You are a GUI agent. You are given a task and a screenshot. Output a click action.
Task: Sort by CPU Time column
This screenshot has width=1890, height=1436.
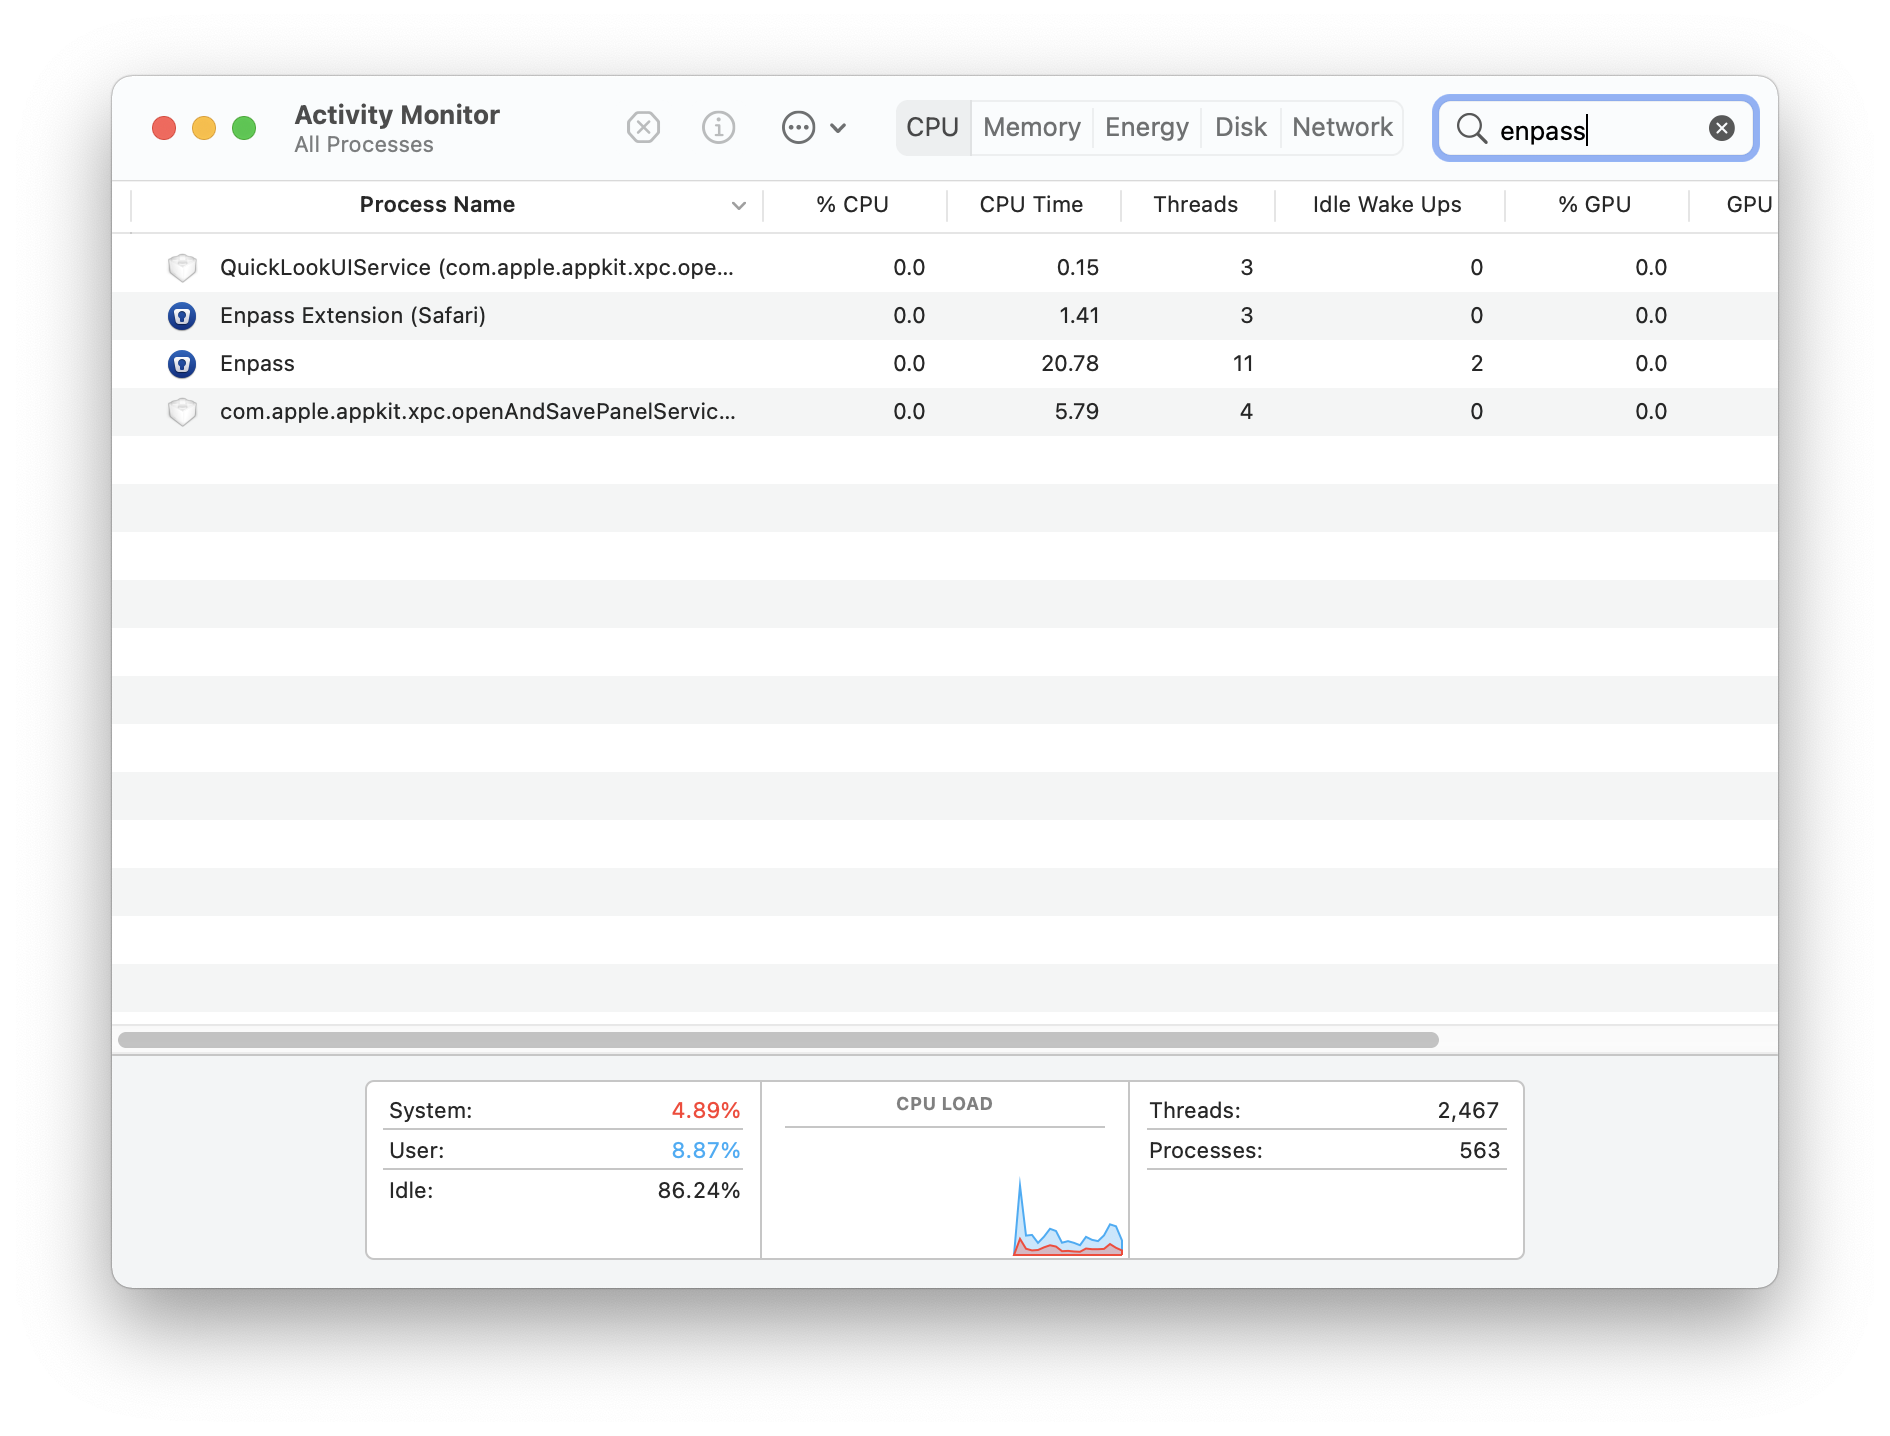[x=1031, y=205]
